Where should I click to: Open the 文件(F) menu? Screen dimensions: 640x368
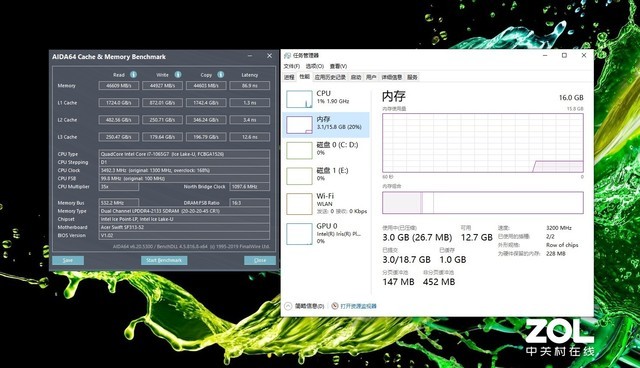point(291,66)
